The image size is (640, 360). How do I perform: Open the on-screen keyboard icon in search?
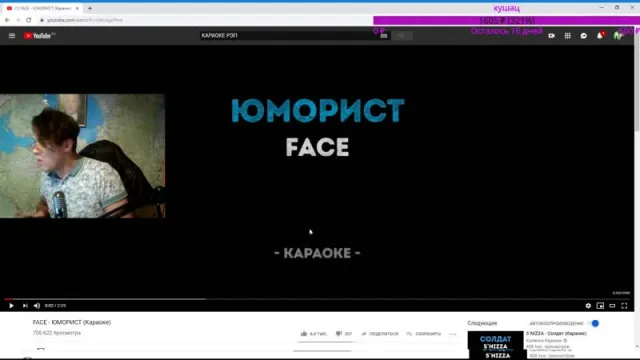[x=384, y=36]
